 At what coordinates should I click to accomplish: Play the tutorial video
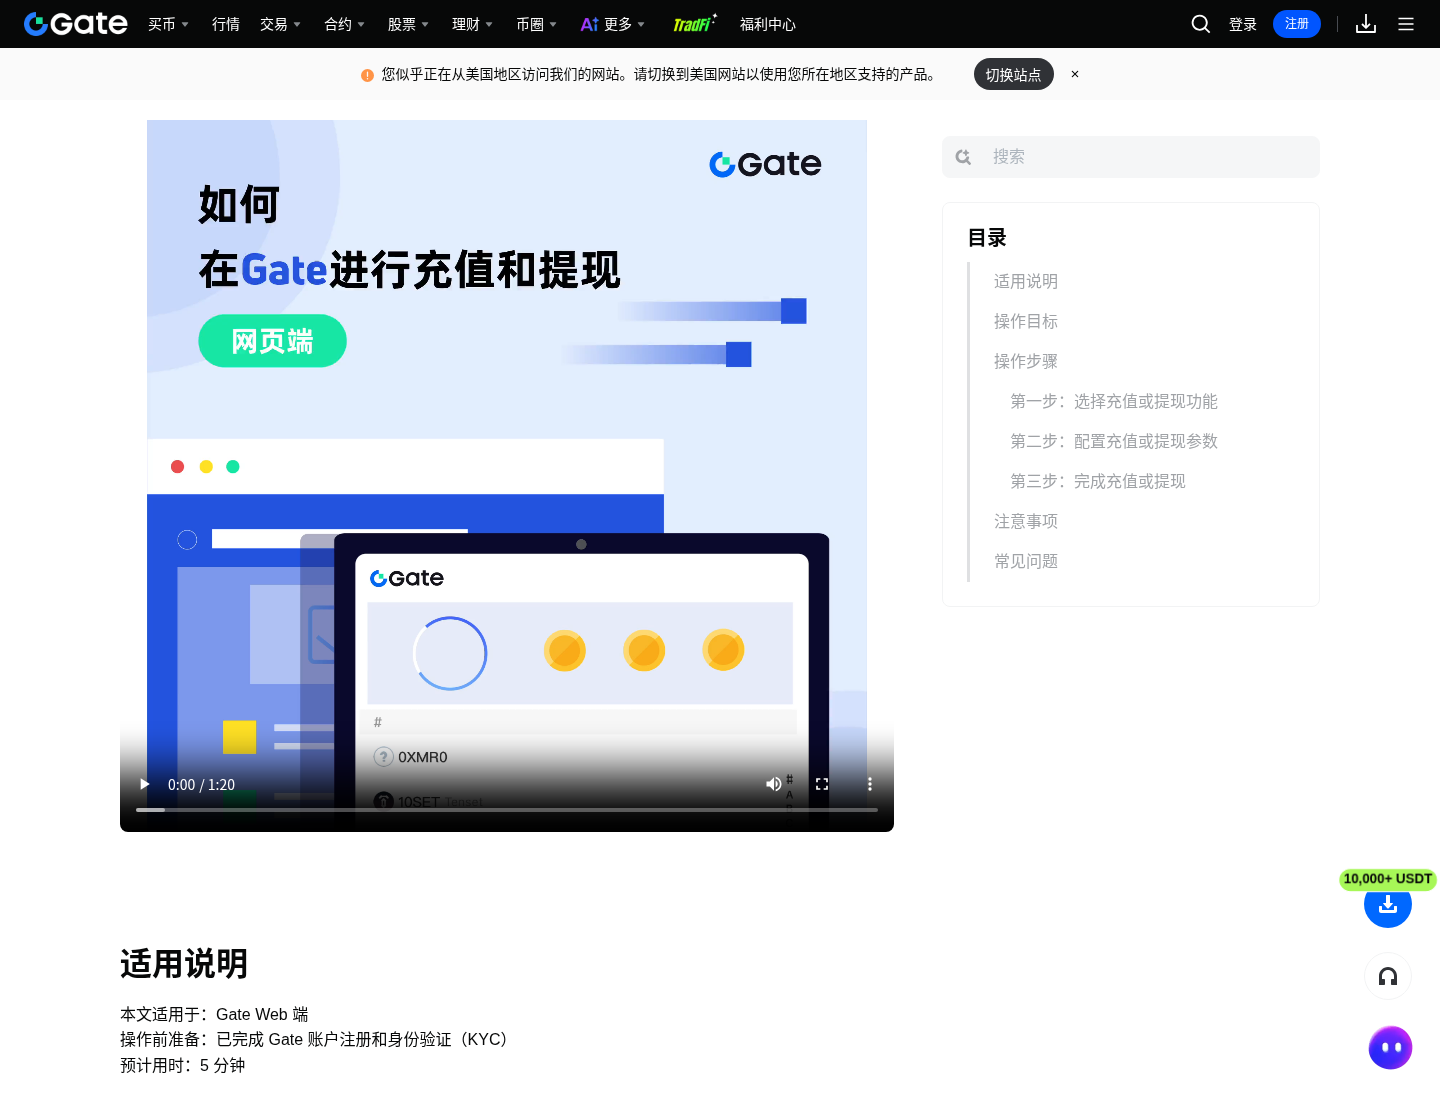tap(144, 784)
